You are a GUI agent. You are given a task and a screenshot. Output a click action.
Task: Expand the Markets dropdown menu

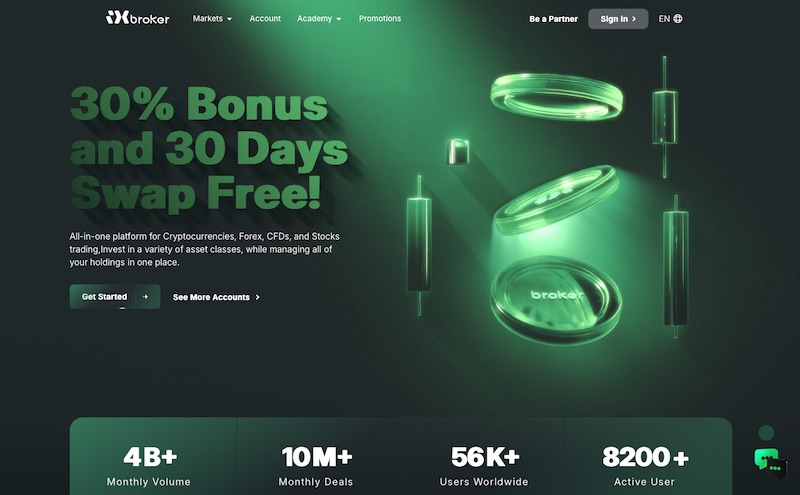[x=212, y=18]
